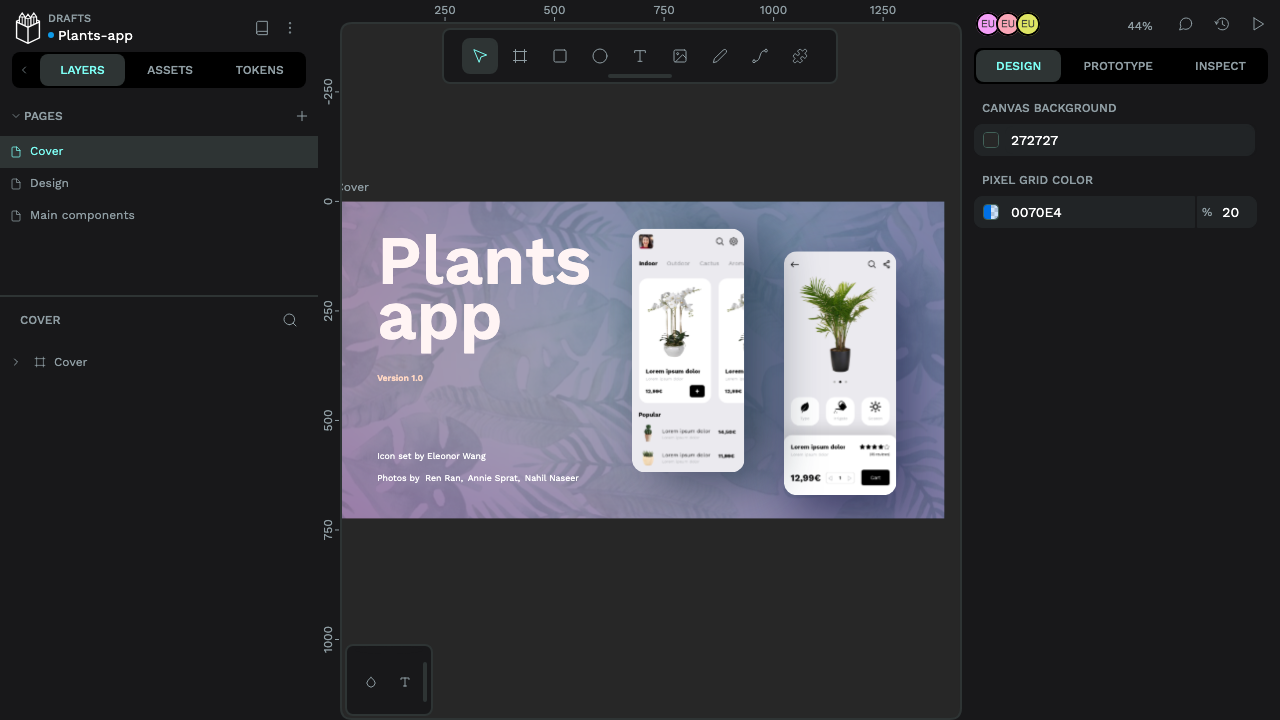Switch to the Assets tab
This screenshot has width=1280, height=720.
(x=170, y=70)
